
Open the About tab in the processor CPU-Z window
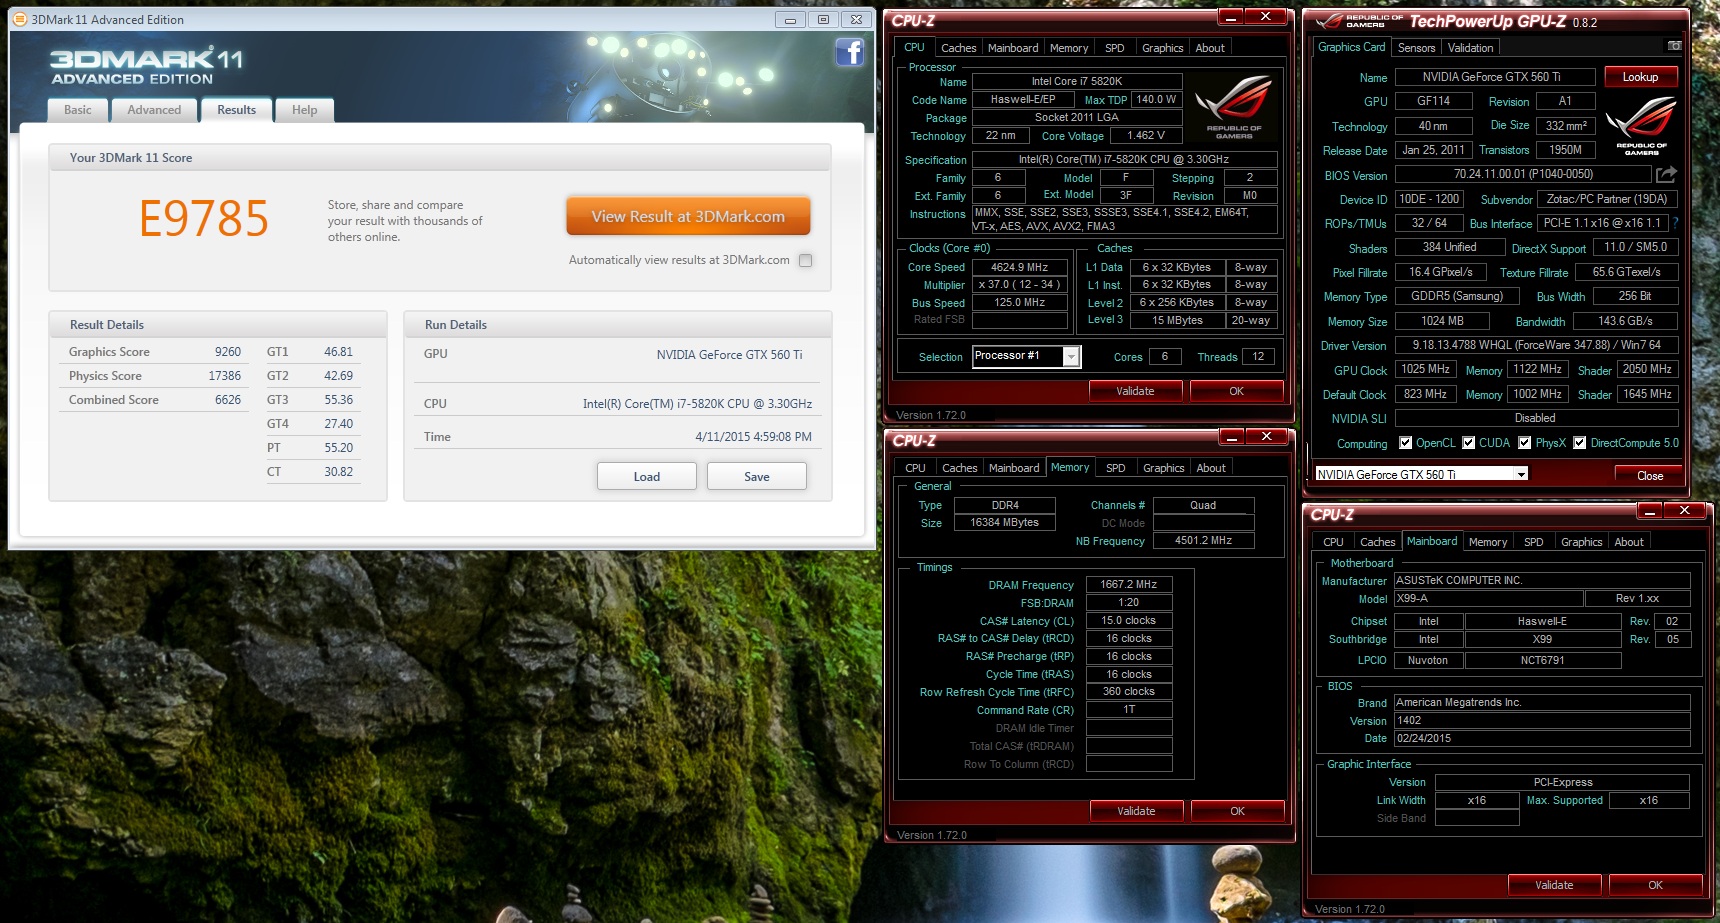[1210, 48]
